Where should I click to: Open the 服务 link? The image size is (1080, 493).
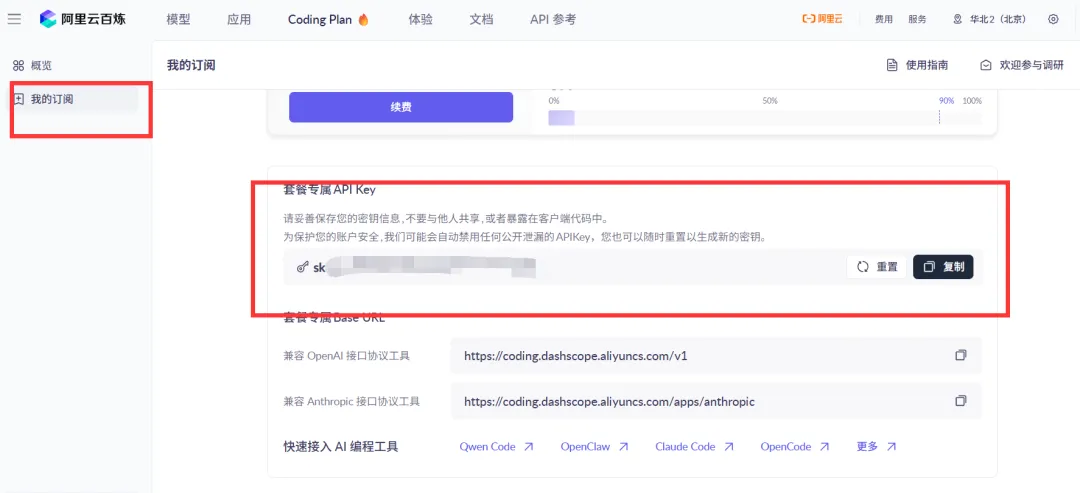pyautogui.click(x=917, y=19)
